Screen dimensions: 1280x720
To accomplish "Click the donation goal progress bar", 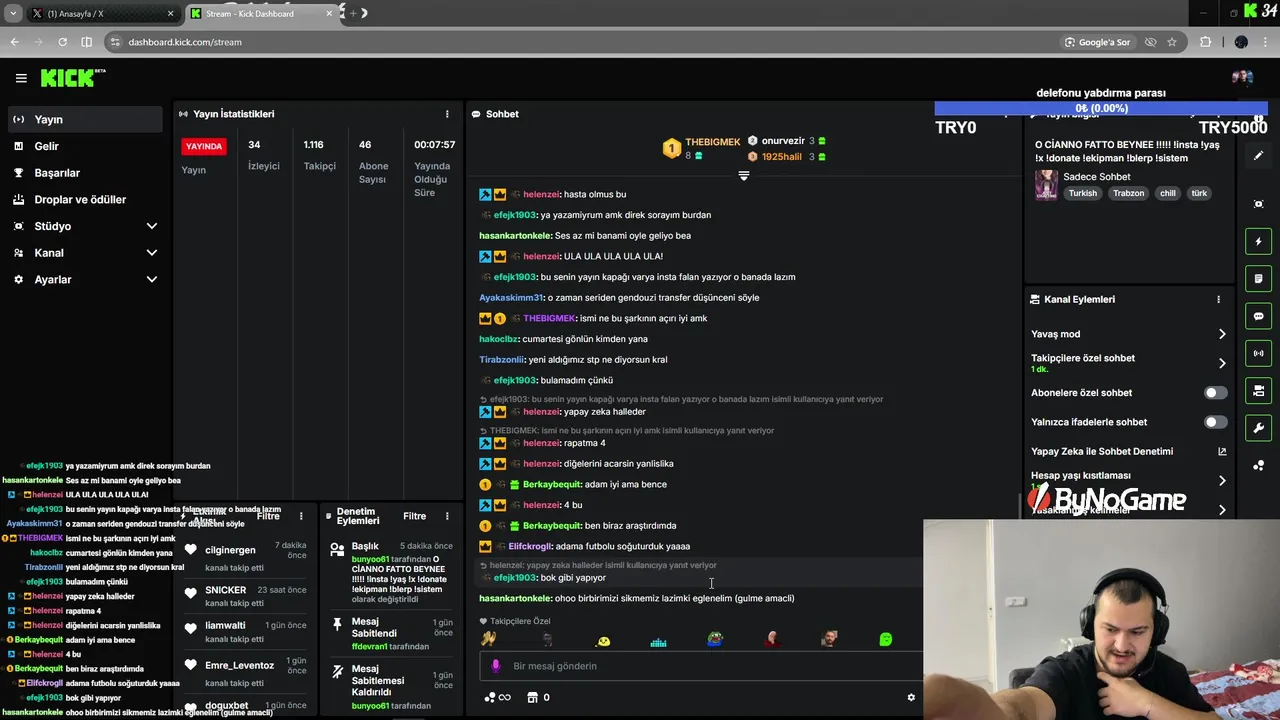I will [1101, 108].
